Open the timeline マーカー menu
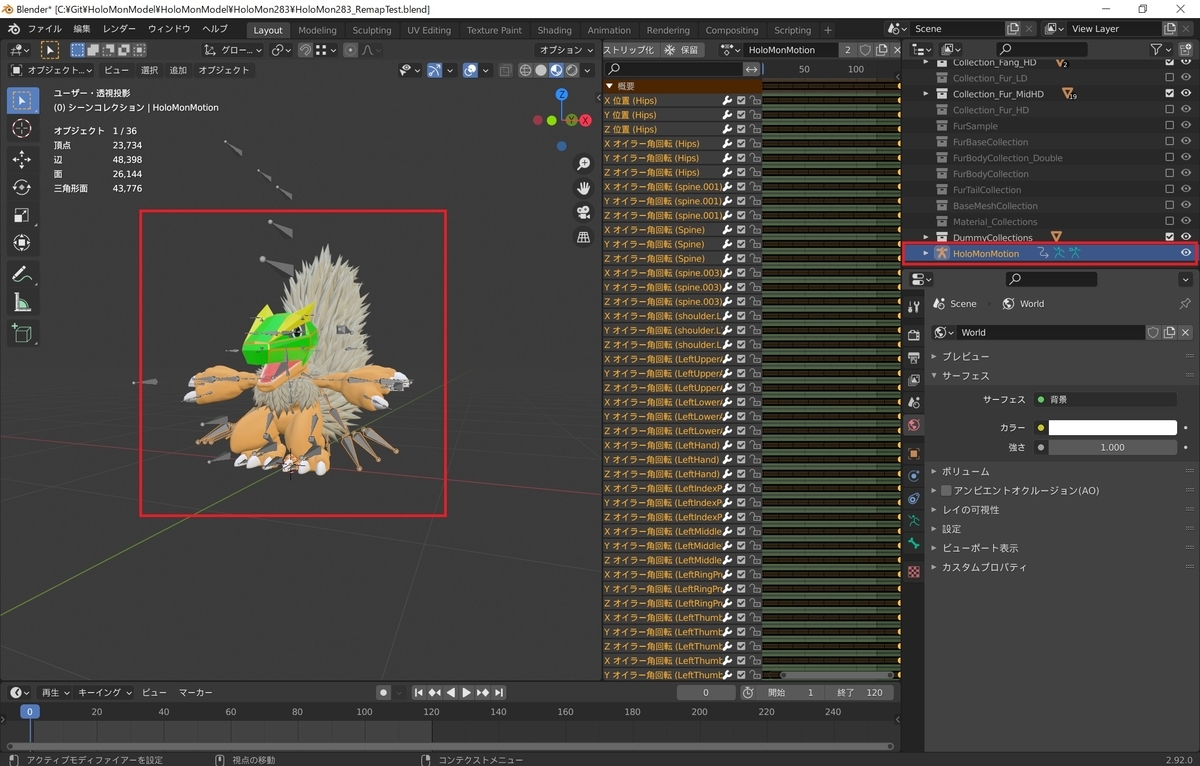The image size is (1200, 766). (x=196, y=692)
